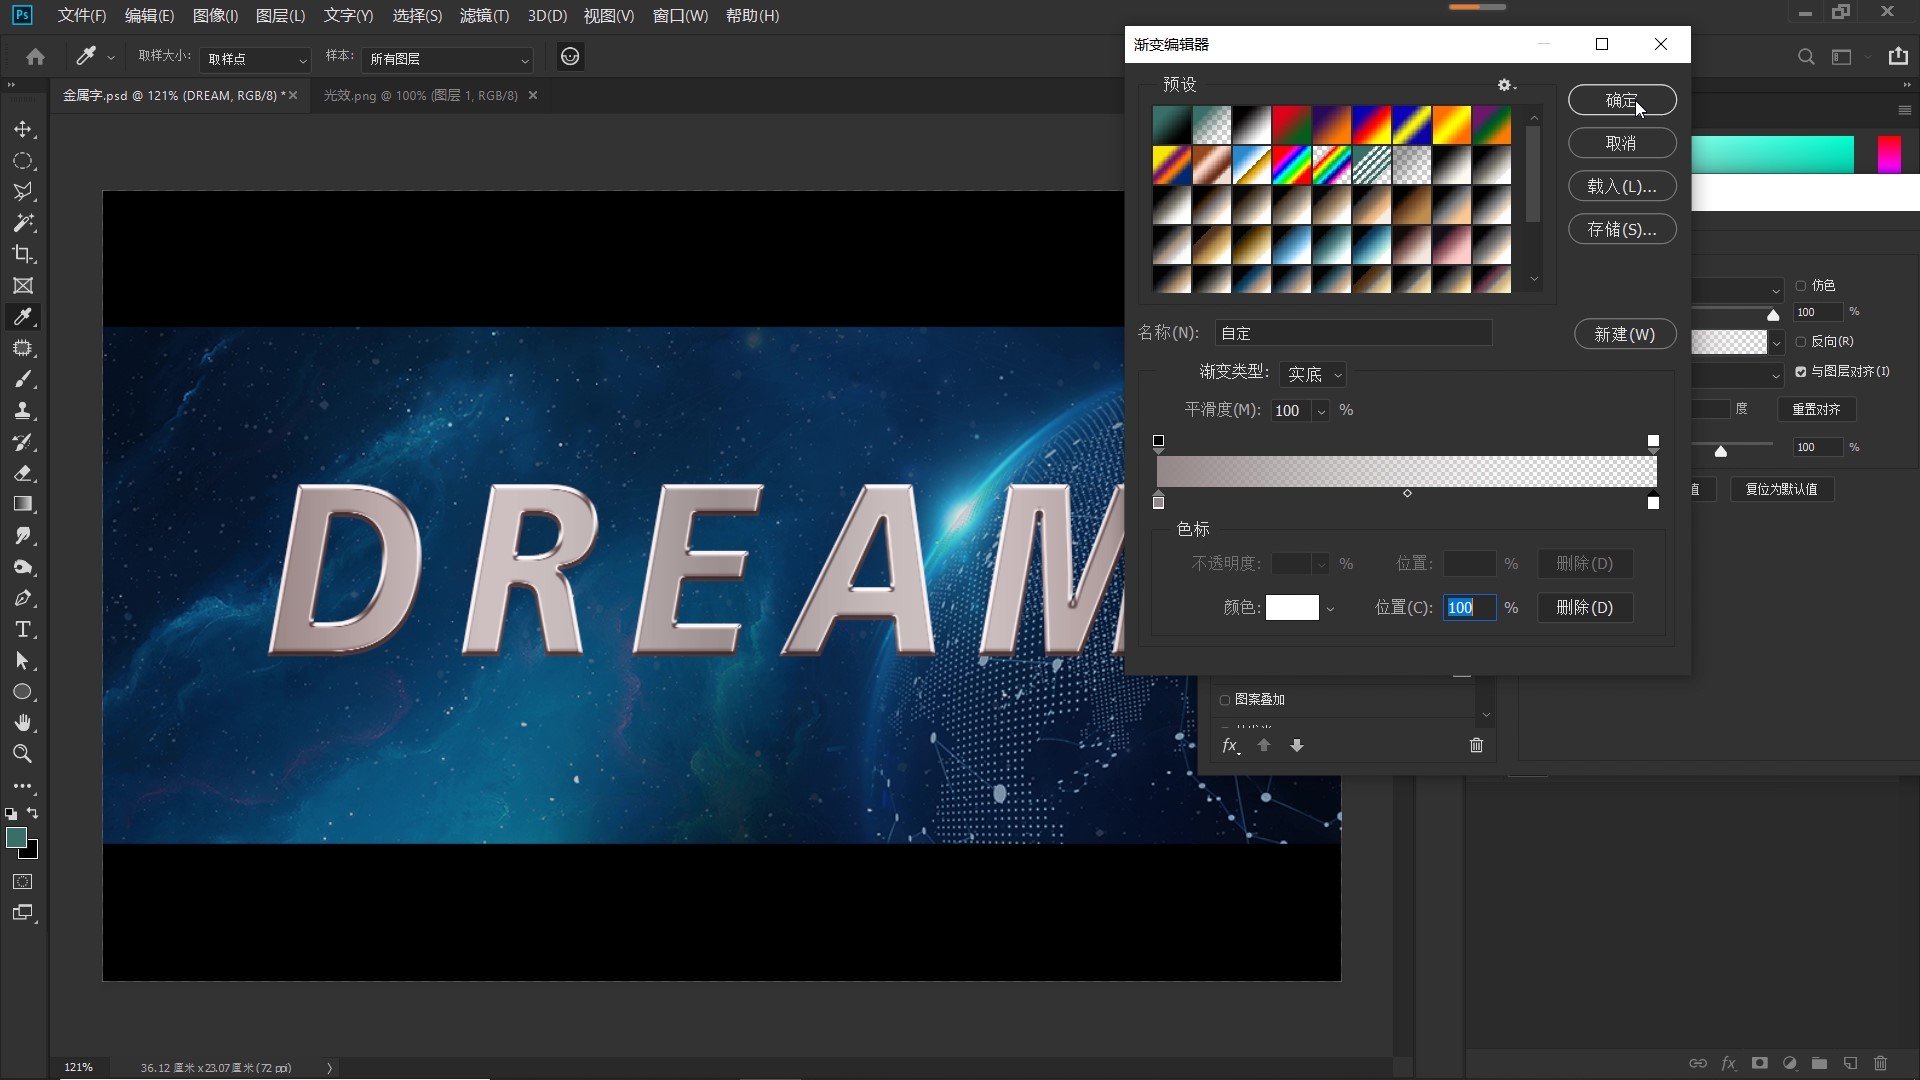
Task: Select the Crop tool
Action: (x=23, y=254)
